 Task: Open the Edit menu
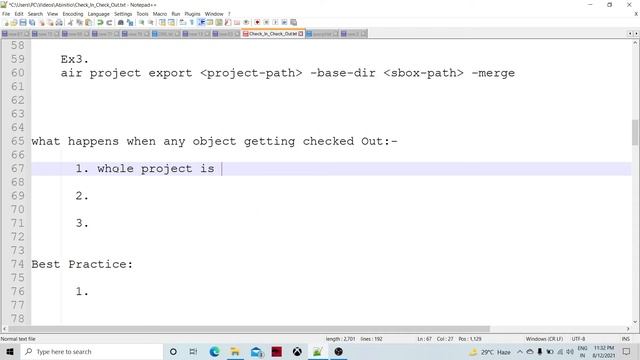[19, 14]
